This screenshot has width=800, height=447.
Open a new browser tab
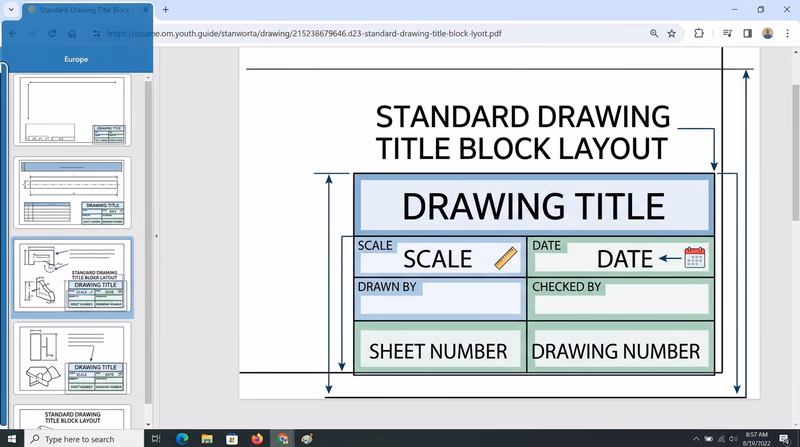click(166, 10)
